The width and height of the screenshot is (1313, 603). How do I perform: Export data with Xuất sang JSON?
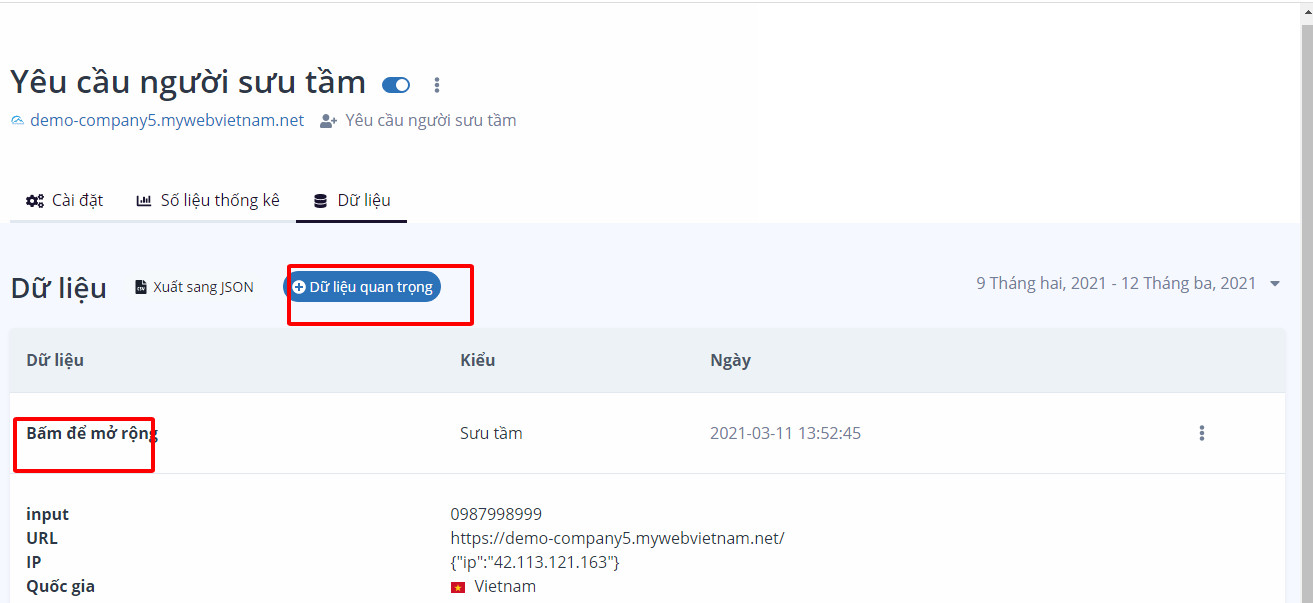click(194, 287)
